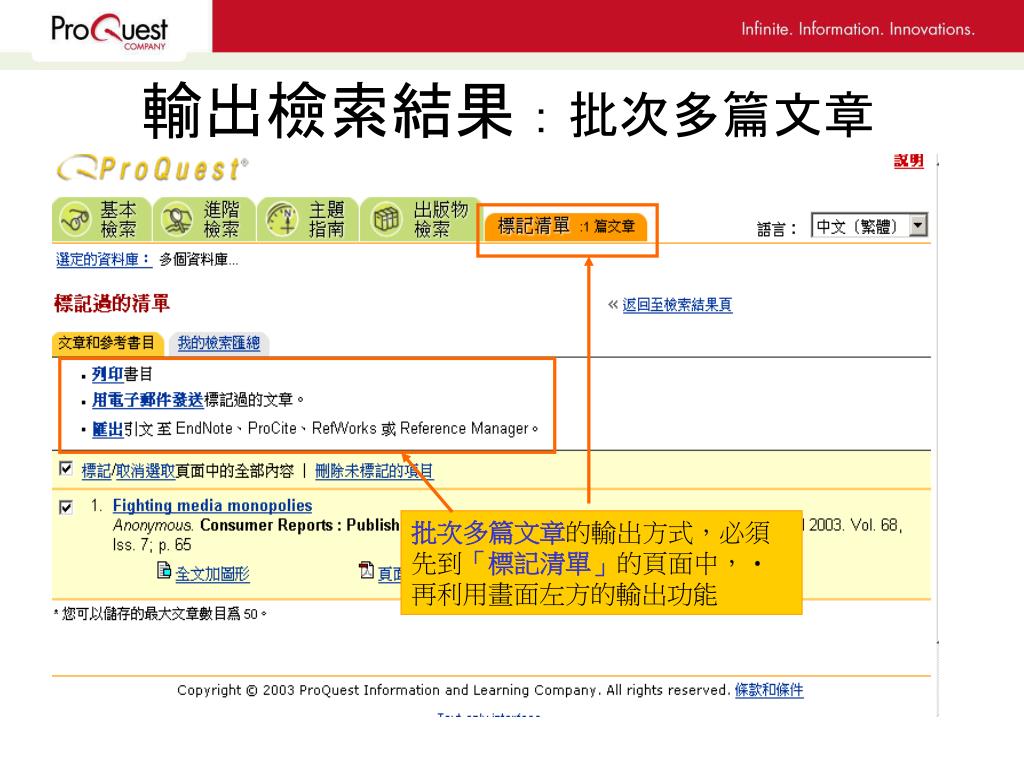Click the 說明 help link
Image resolution: width=1024 pixels, height=768 pixels.
[x=908, y=161]
